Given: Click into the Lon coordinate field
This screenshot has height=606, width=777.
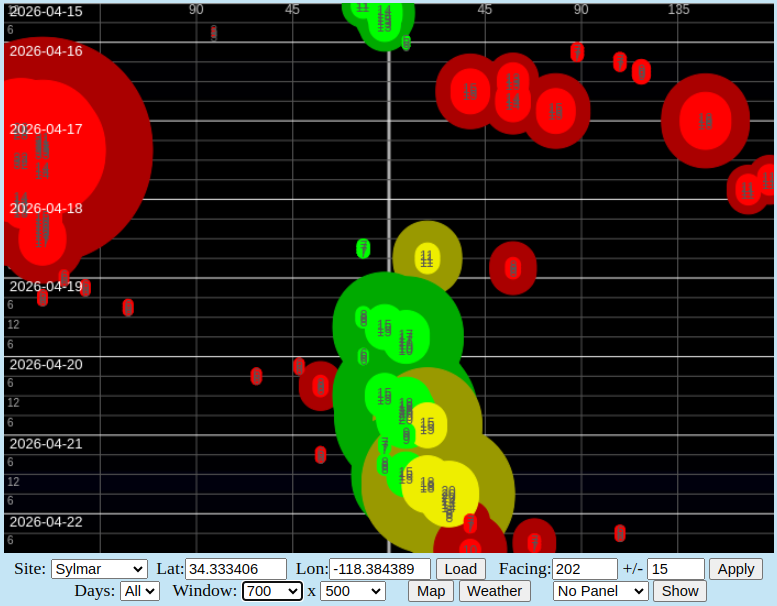Looking at the screenshot, I should (x=380, y=568).
